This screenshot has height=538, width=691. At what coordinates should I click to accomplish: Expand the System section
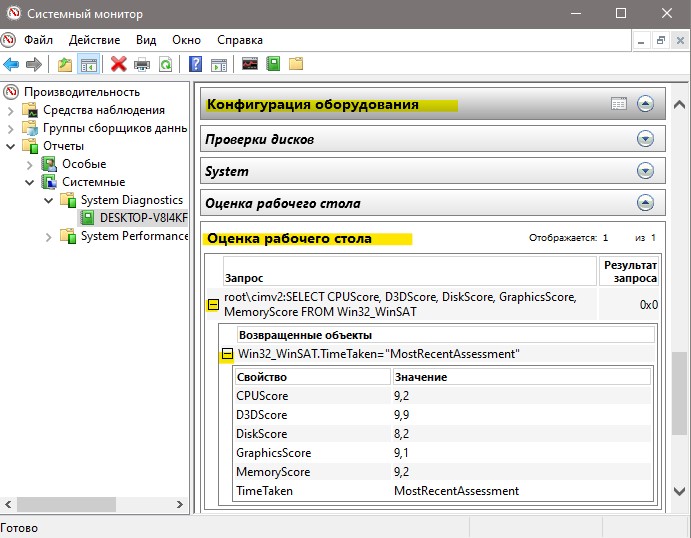(645, 171)
